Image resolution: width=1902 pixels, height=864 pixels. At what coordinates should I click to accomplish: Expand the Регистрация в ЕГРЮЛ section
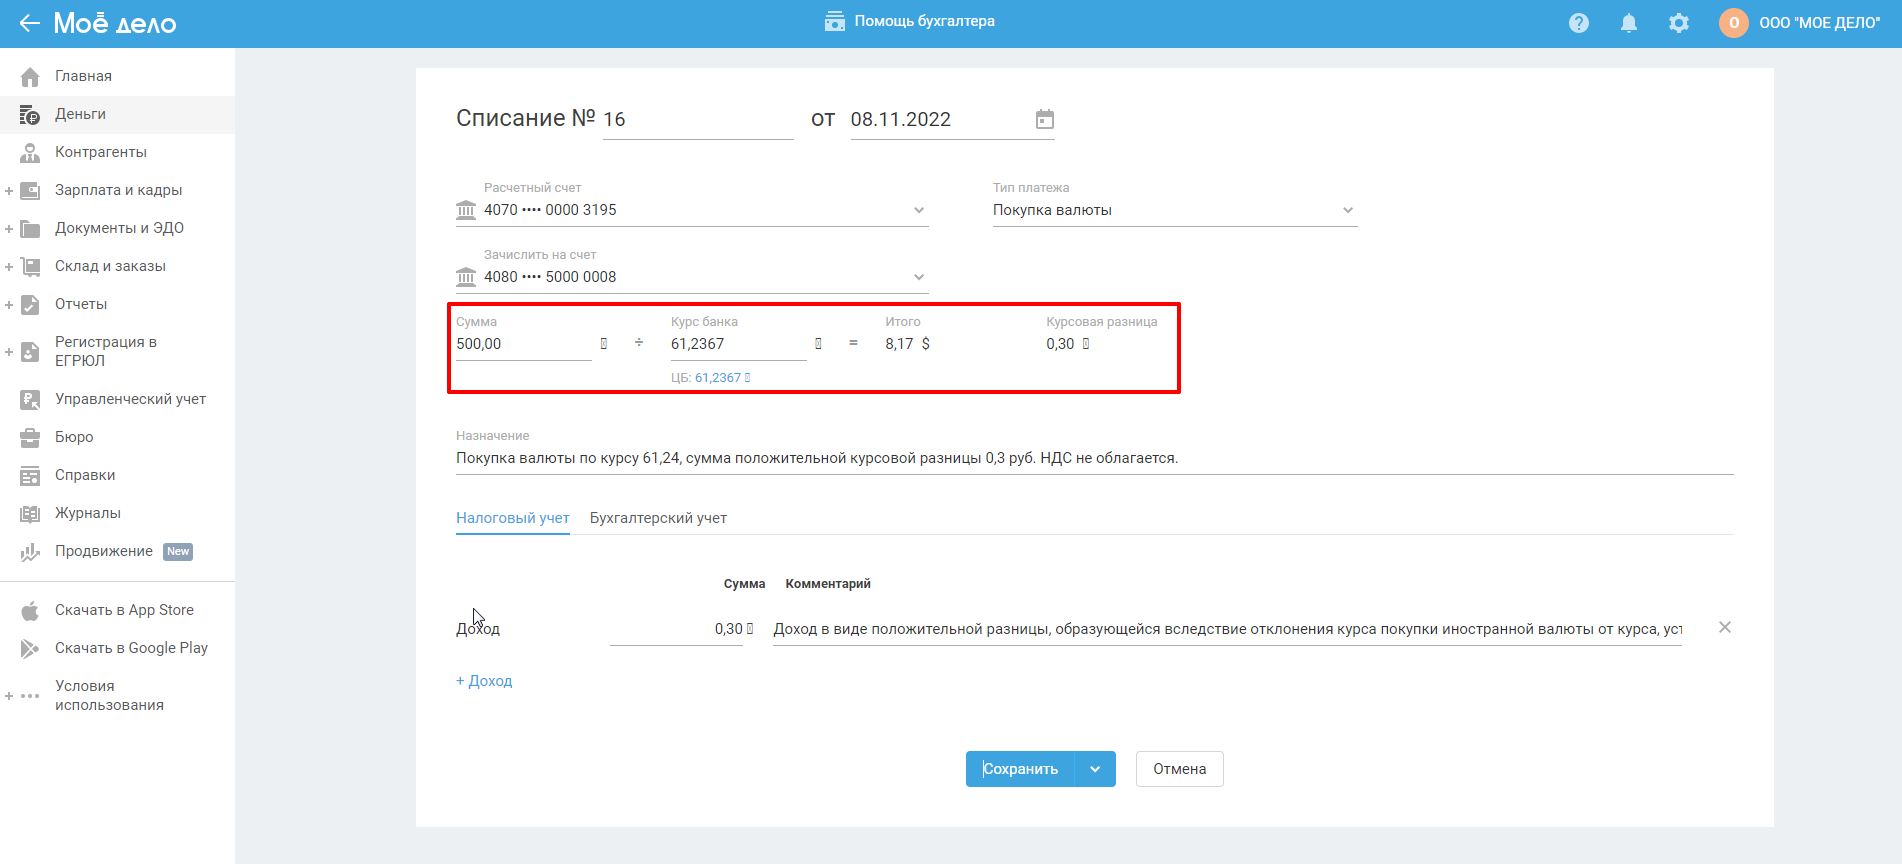9,351
